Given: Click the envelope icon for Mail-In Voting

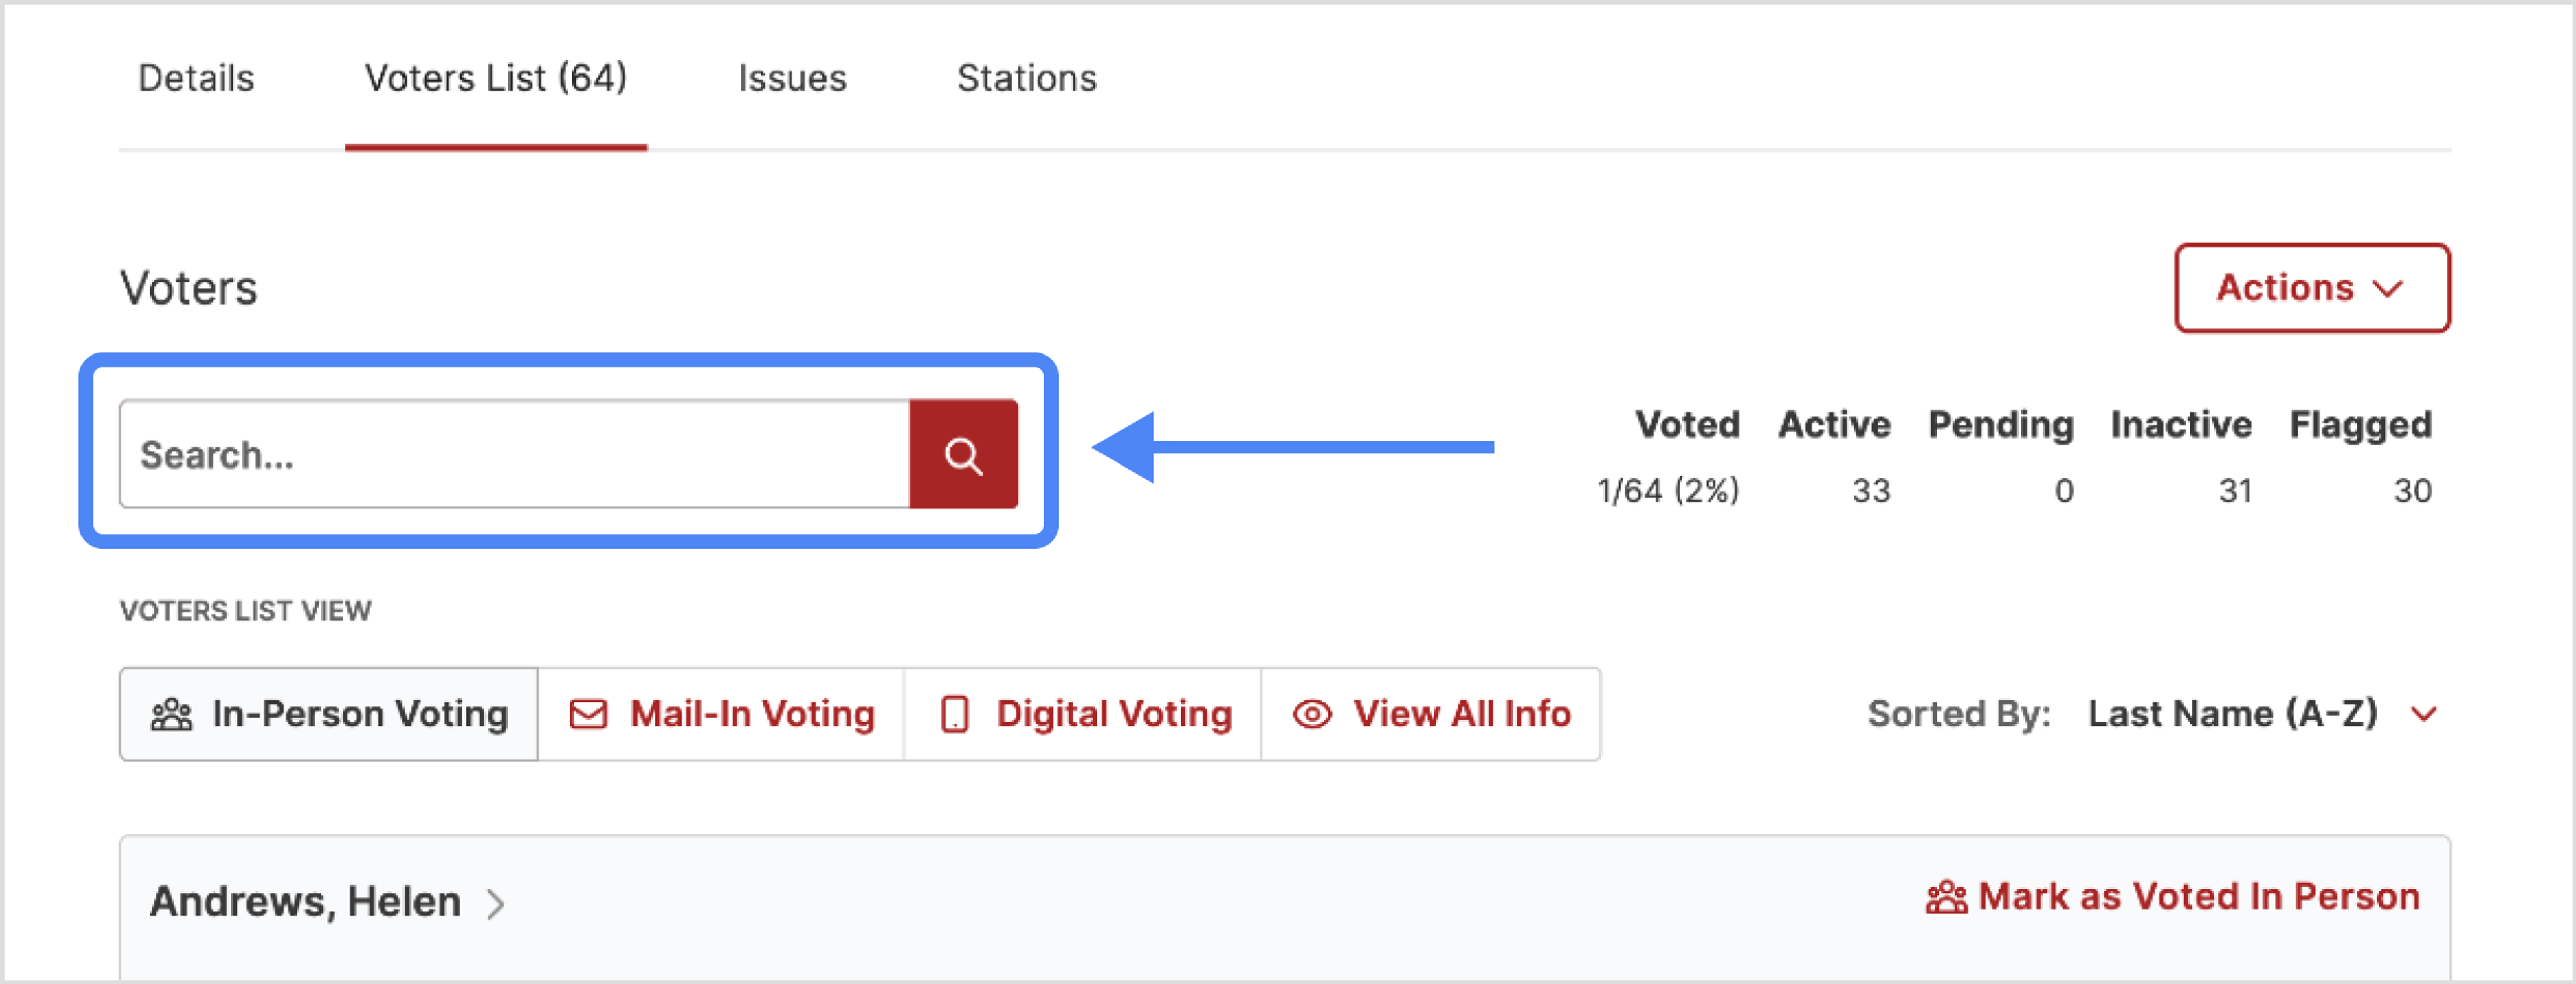Looking at the screenshot, I should [588, 714].
